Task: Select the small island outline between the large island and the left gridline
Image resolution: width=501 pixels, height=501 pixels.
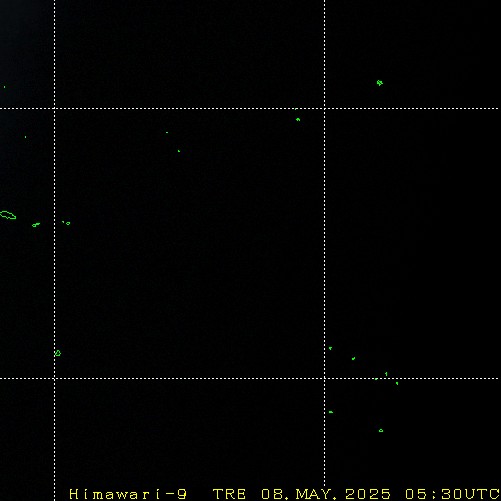Action: (36, 225)
